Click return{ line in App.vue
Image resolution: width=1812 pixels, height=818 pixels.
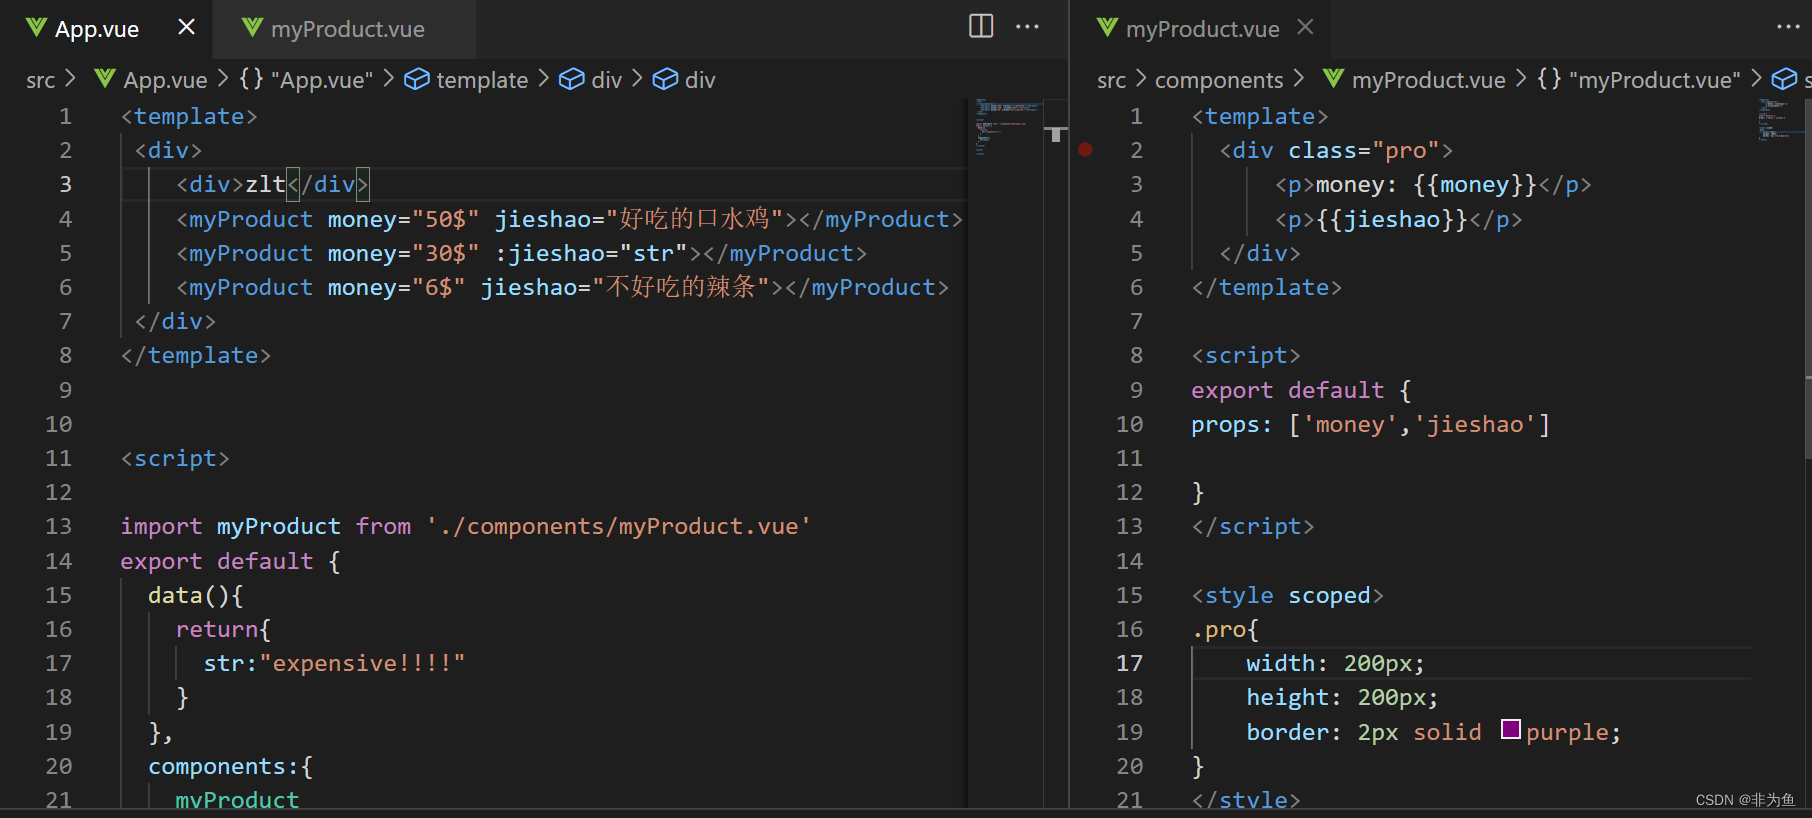pyautogui.click(x=223, y=629)
